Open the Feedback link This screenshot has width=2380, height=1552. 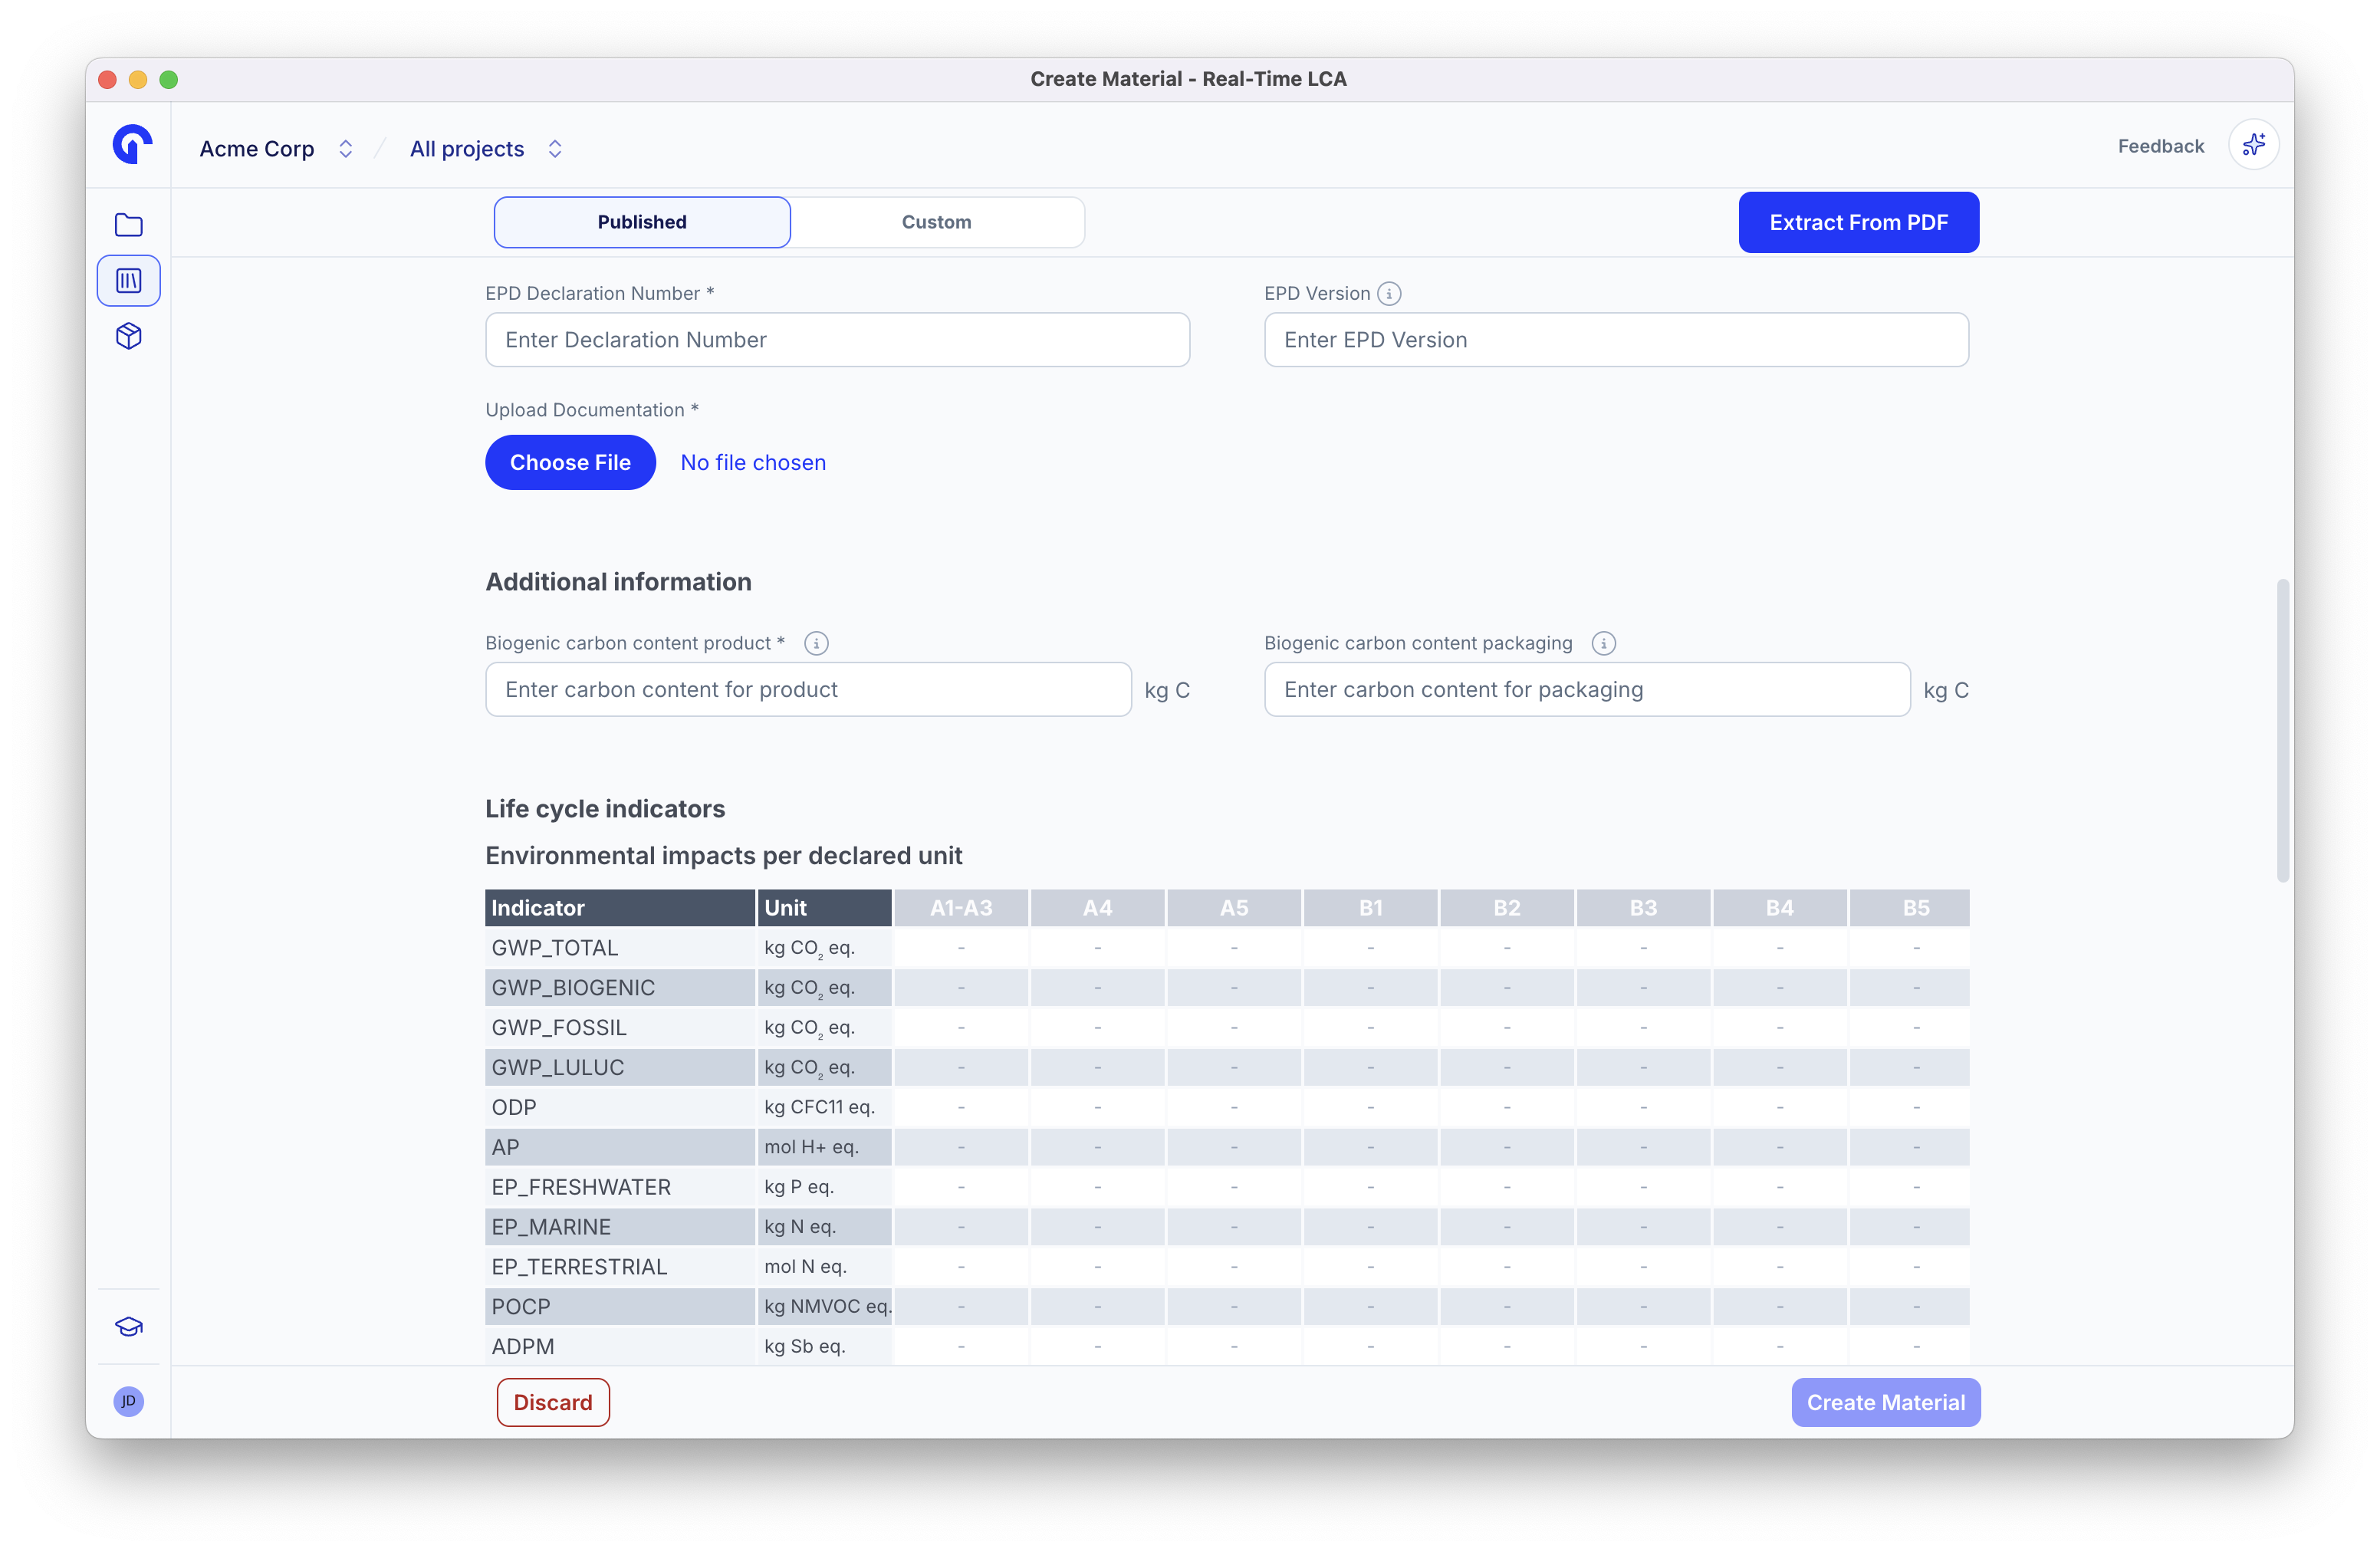click(2160, 146)
